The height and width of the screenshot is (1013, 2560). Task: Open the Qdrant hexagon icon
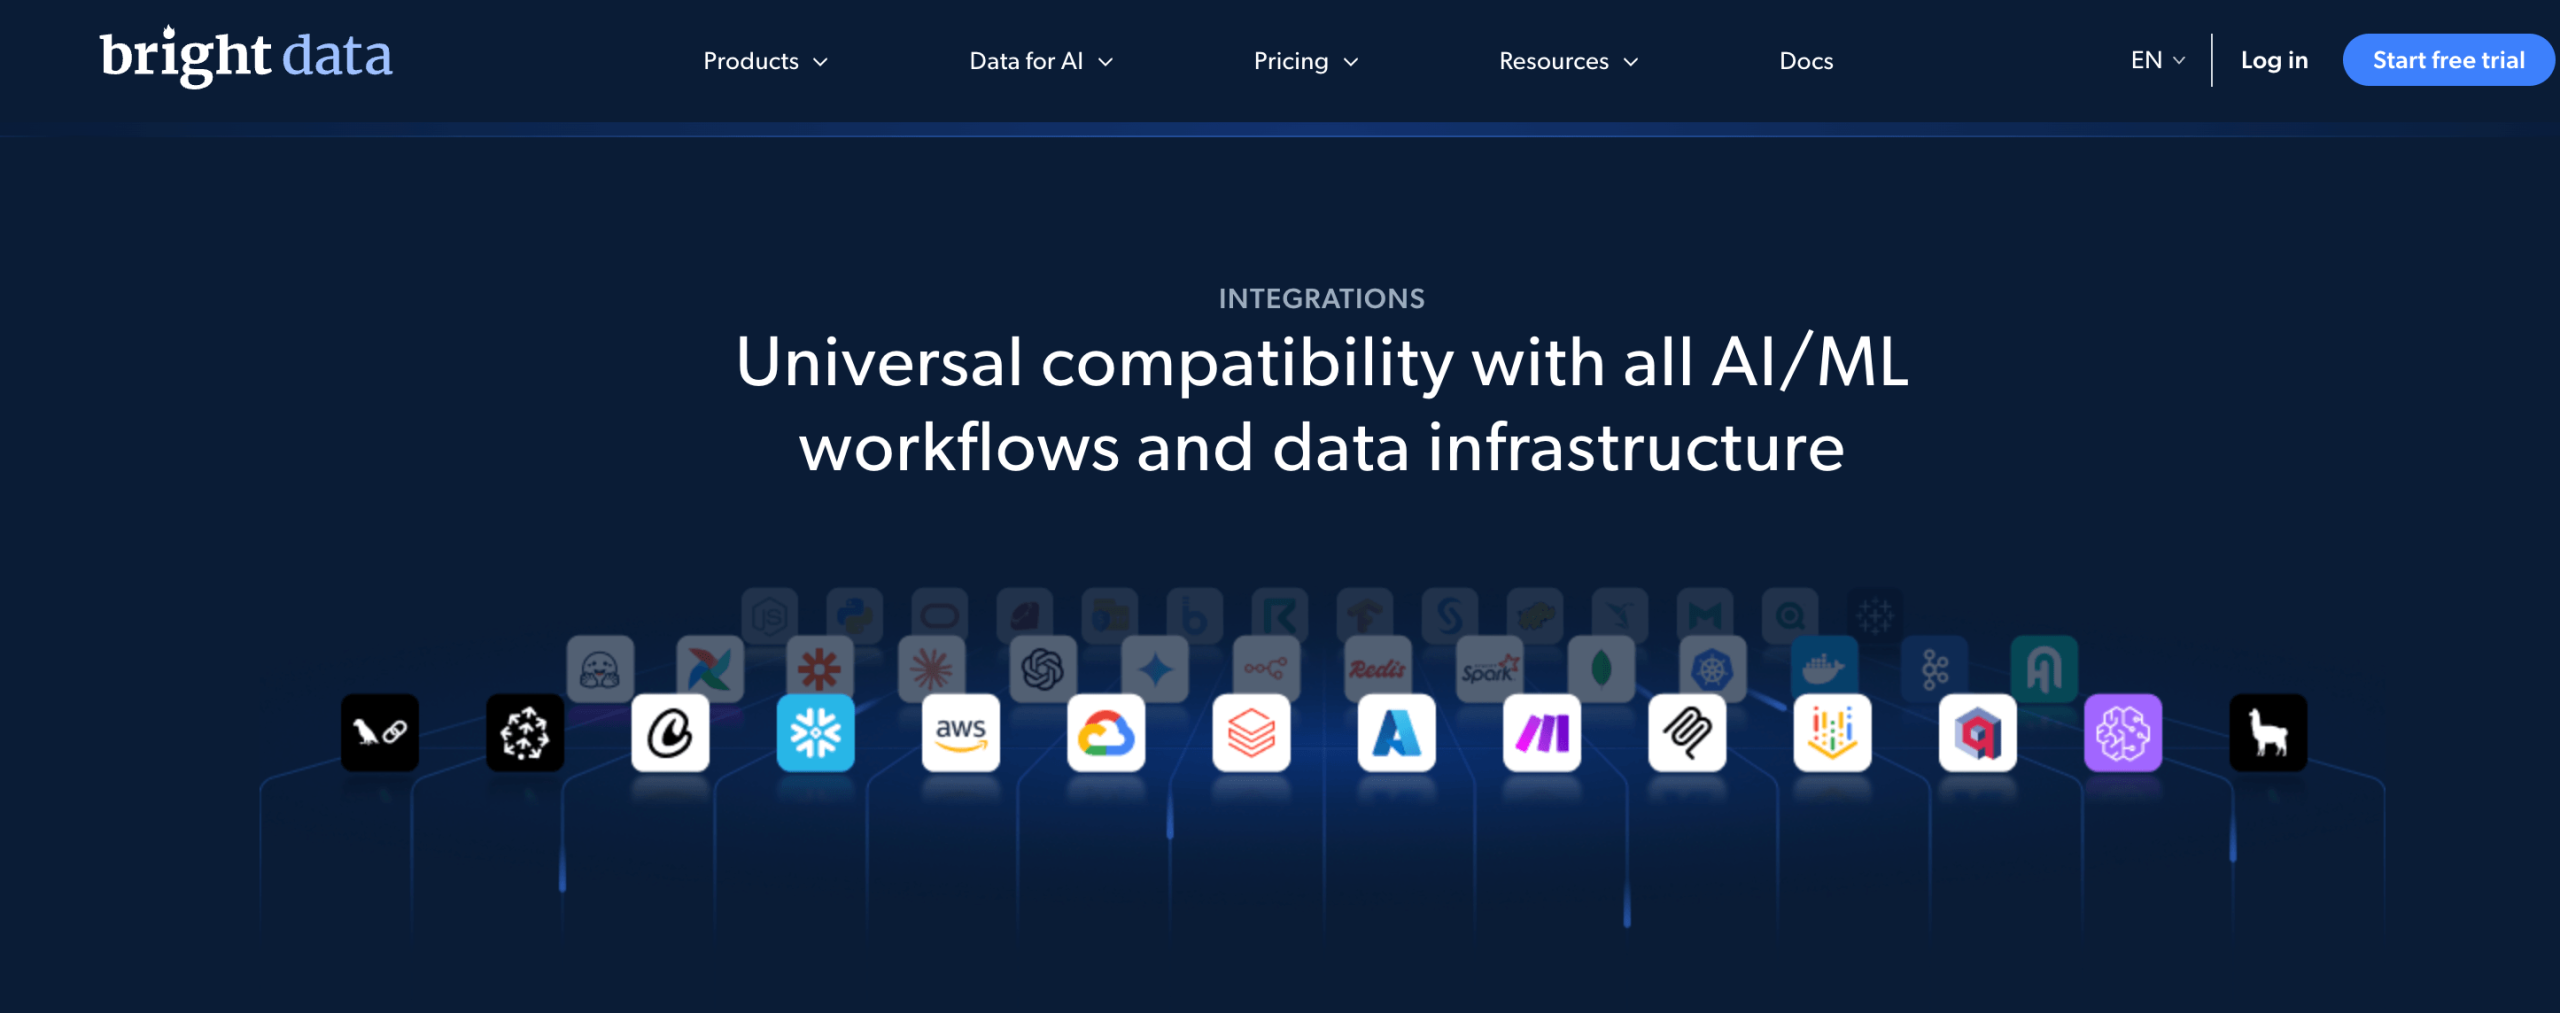1978,733
